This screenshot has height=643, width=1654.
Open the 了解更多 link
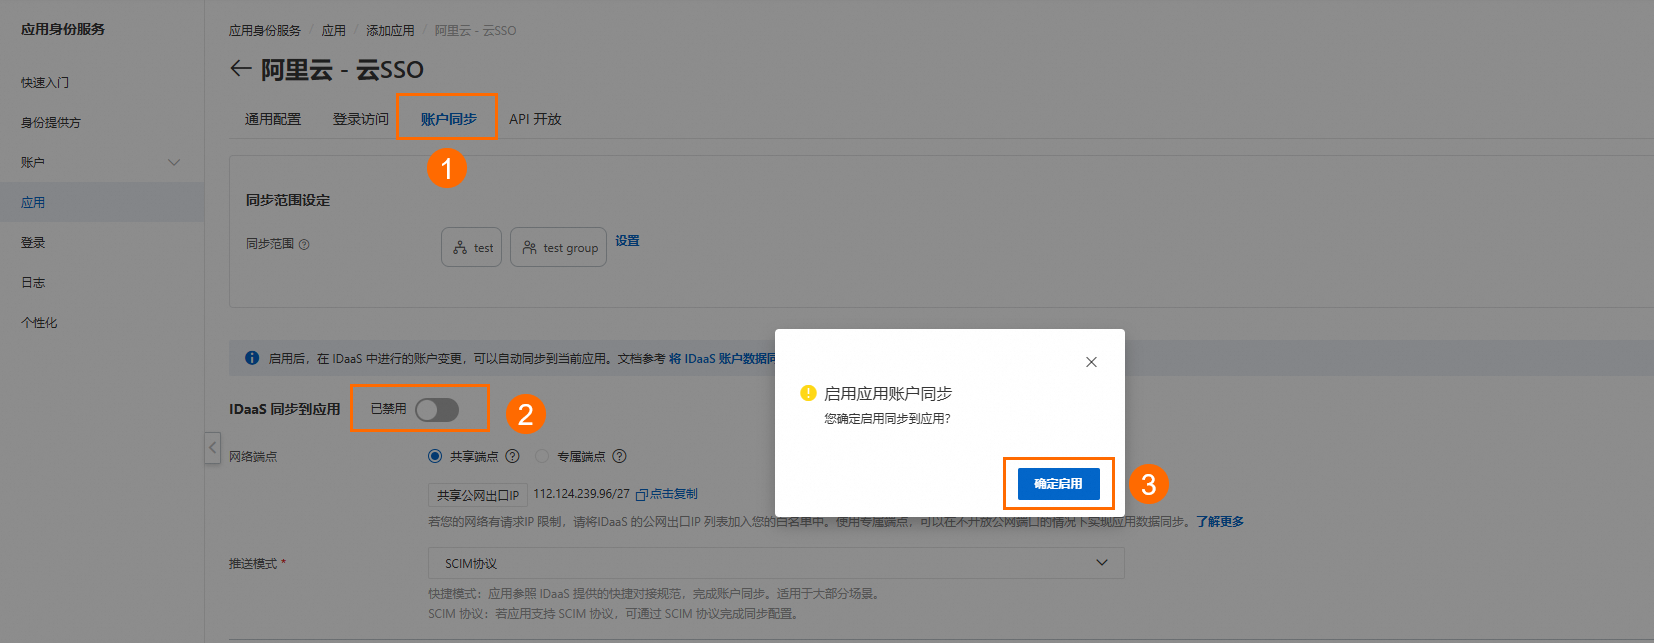click(x=1220, y=521)
